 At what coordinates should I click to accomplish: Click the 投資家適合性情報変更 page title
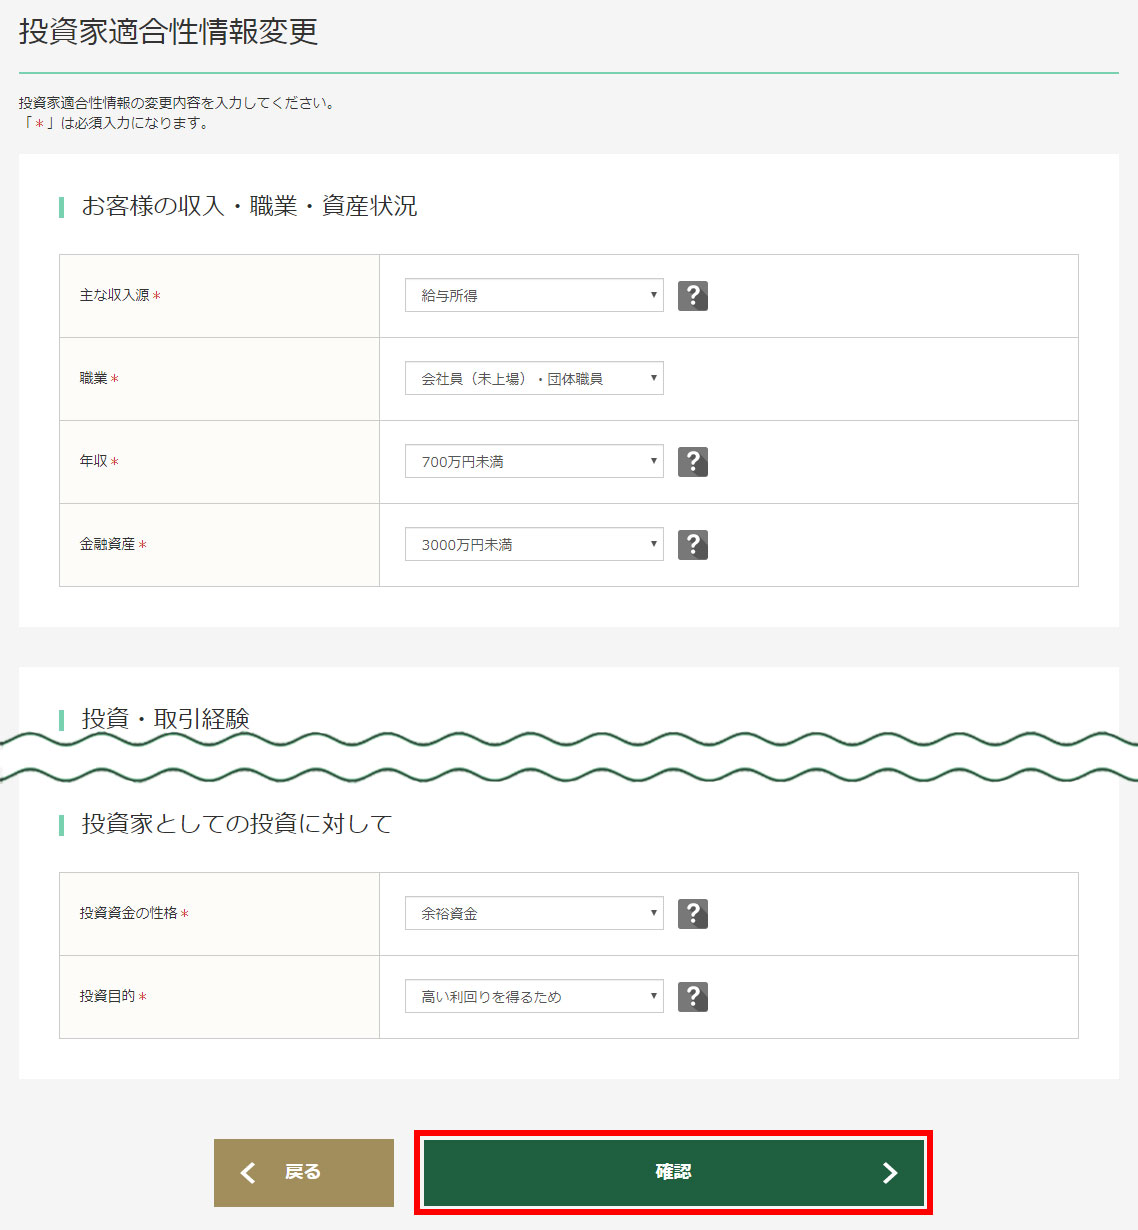[168, 31]
